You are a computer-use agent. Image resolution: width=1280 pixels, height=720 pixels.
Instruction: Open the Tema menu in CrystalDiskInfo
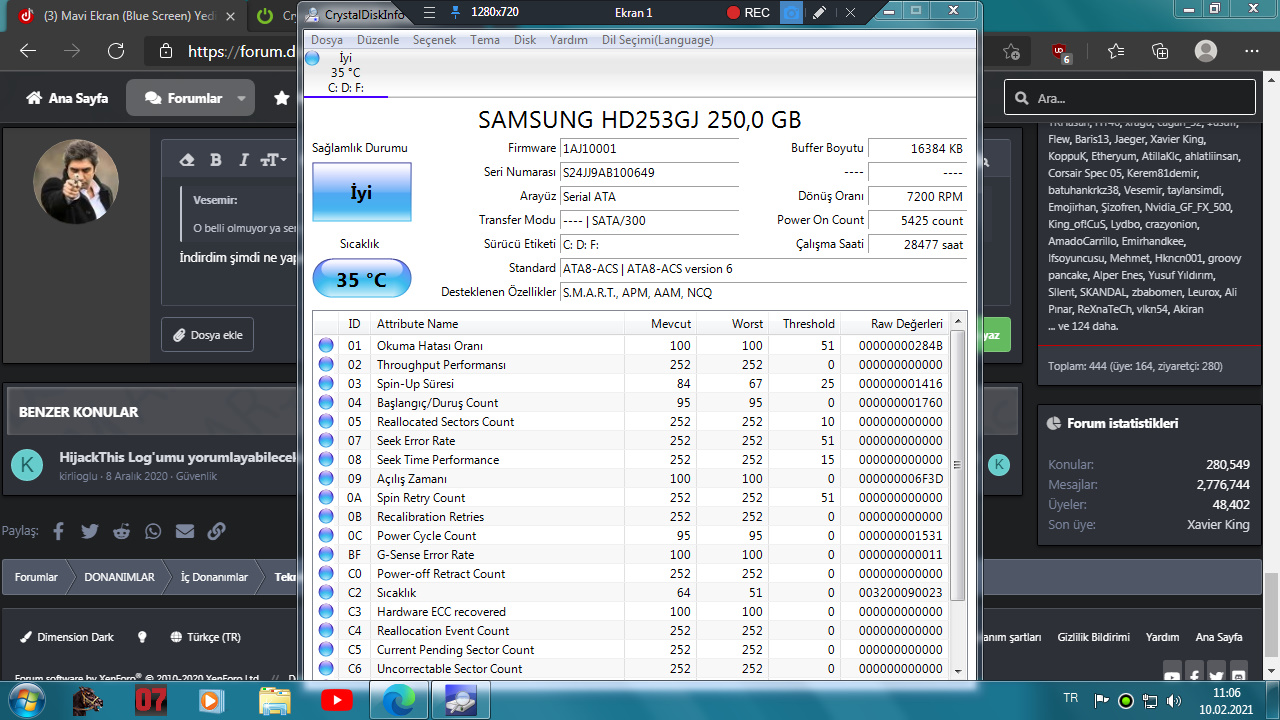coord(485,40)
